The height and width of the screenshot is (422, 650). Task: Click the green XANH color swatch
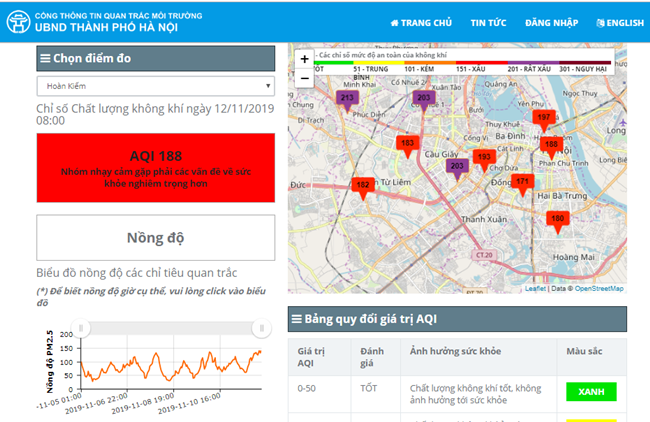(590, 391)
